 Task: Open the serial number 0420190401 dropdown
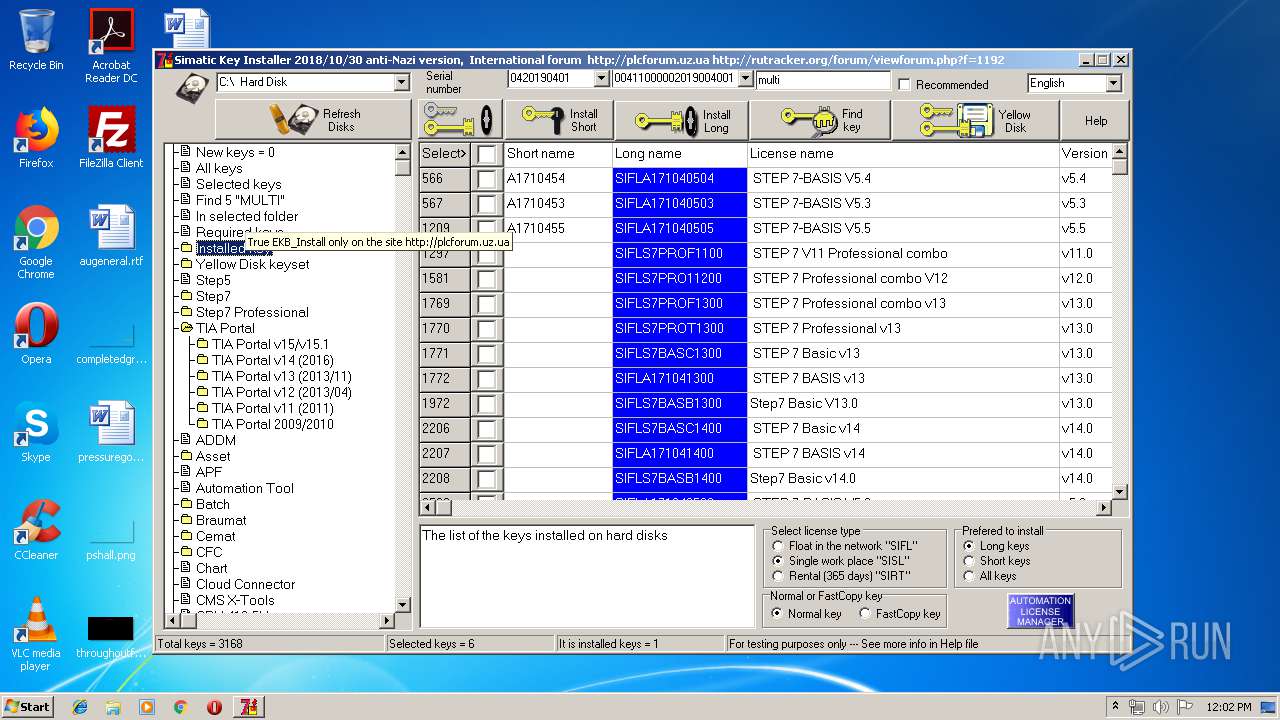tap(601, 79)
